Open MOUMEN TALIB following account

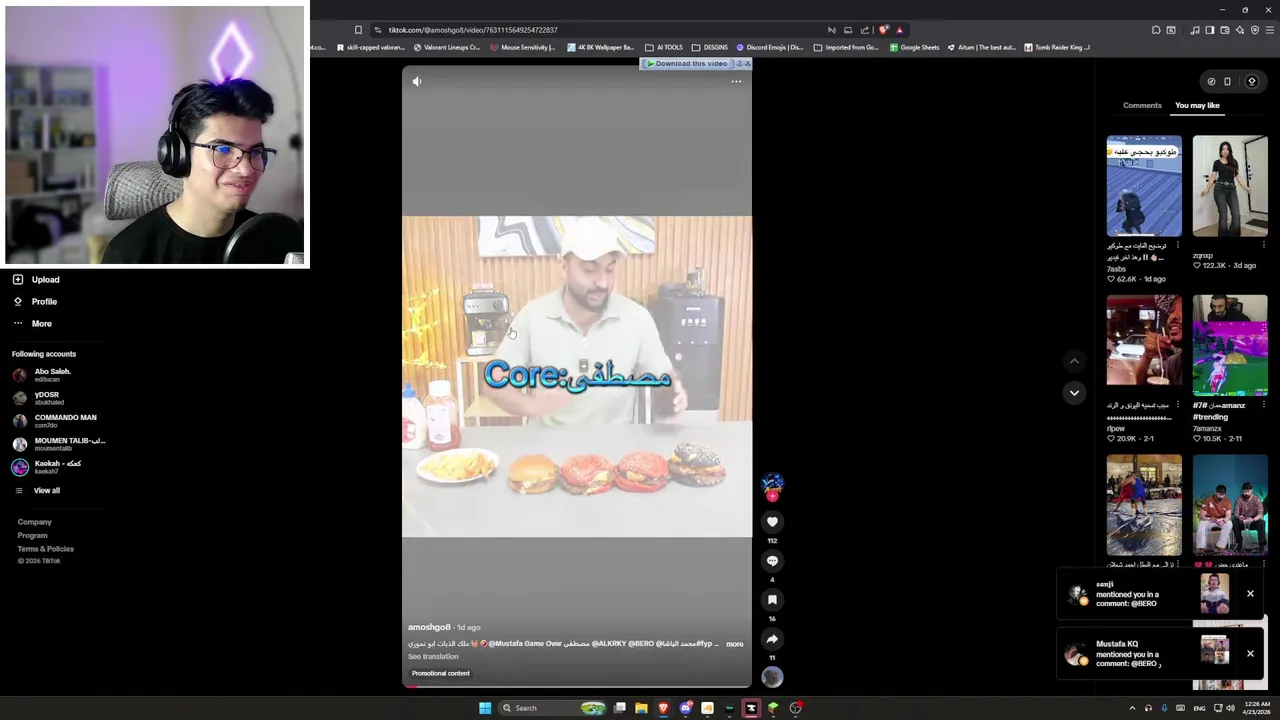[x=58, y=444]
